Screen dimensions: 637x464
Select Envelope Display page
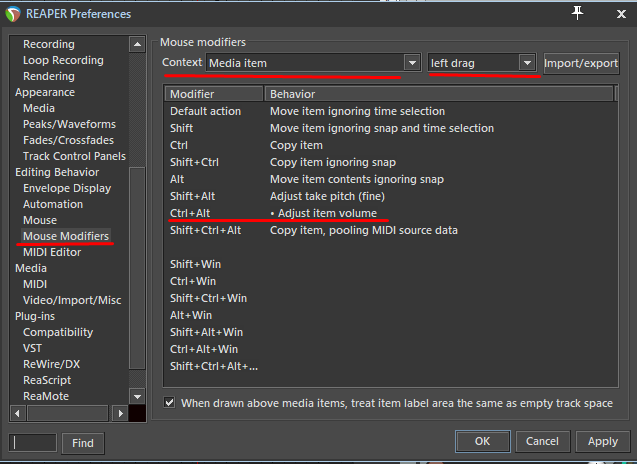tap(67, 188)
